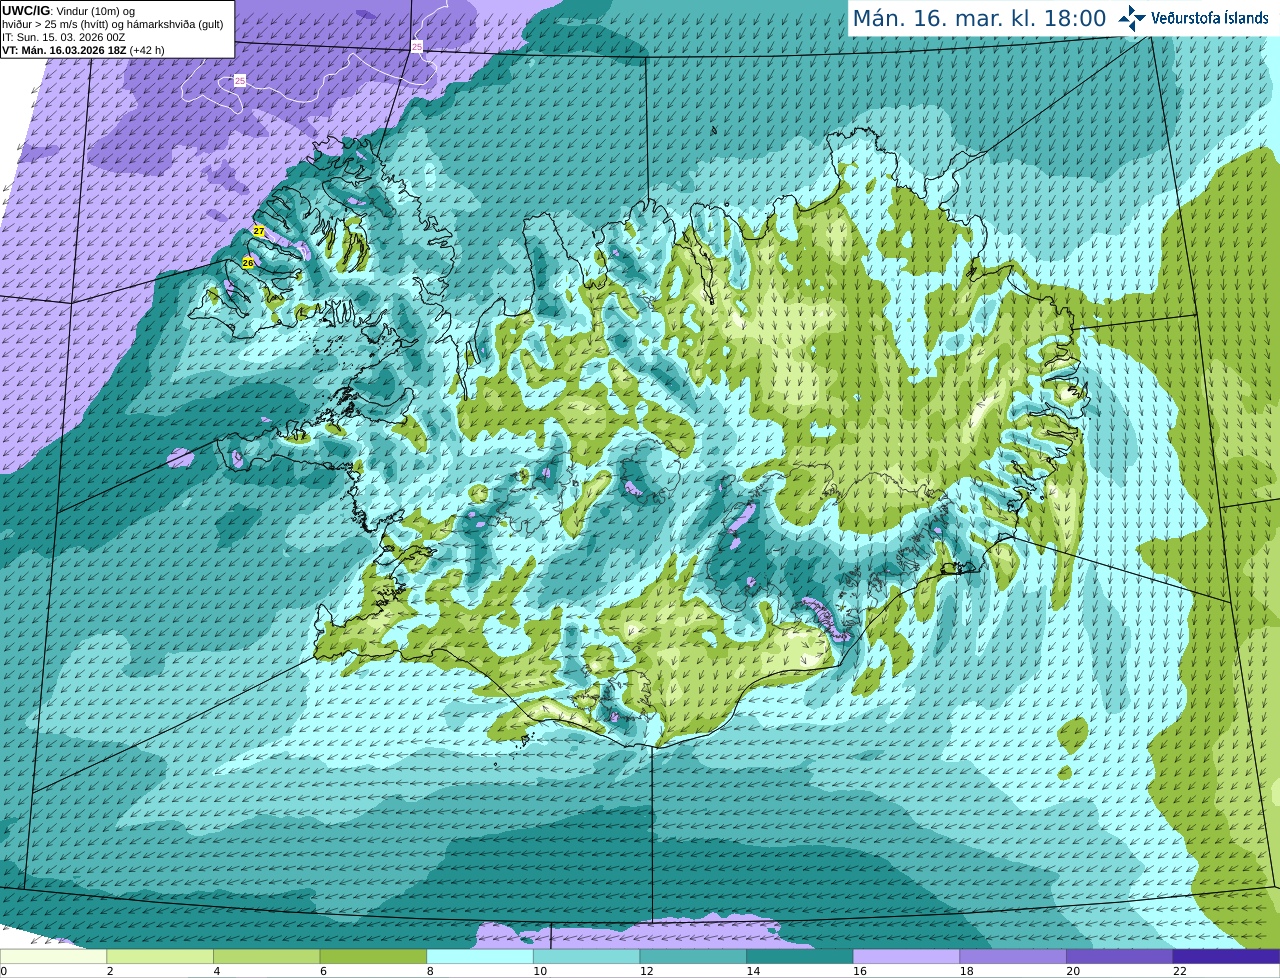1280x978 pixels.
Task: Click the Veðurstofa Íslands logo icon
Action: 1131,18
